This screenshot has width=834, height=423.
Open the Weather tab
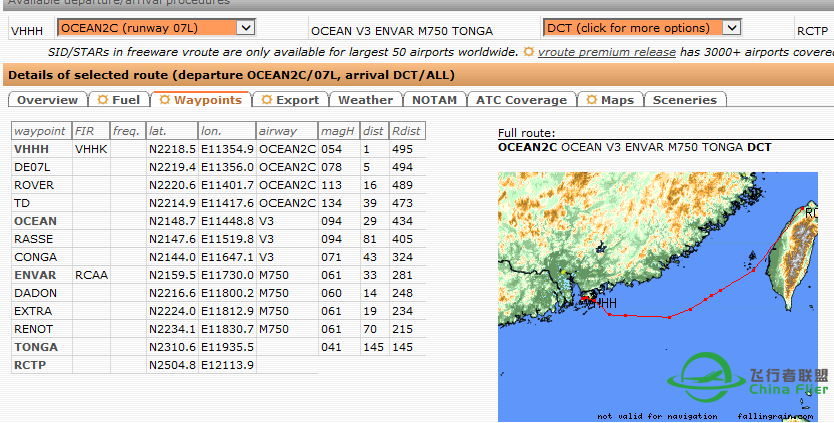(x=365, y=100)
